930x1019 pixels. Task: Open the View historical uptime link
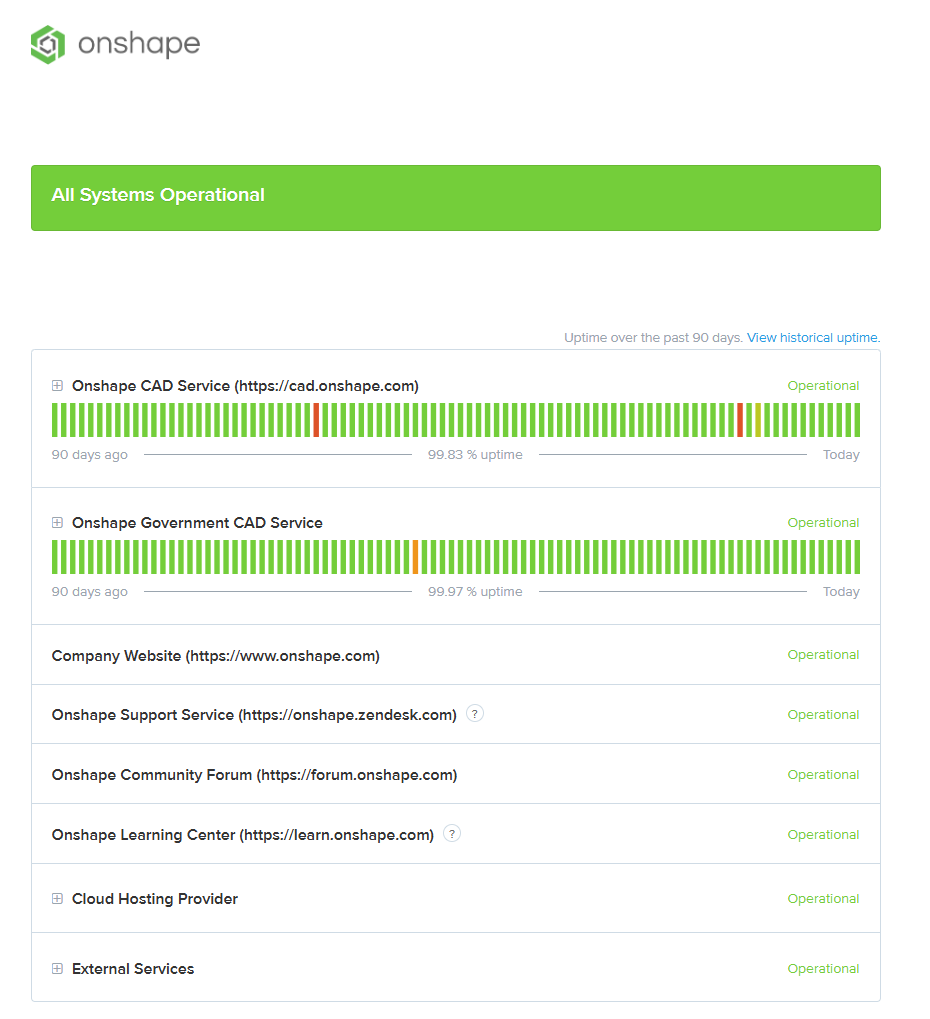[x=814, y=337]
